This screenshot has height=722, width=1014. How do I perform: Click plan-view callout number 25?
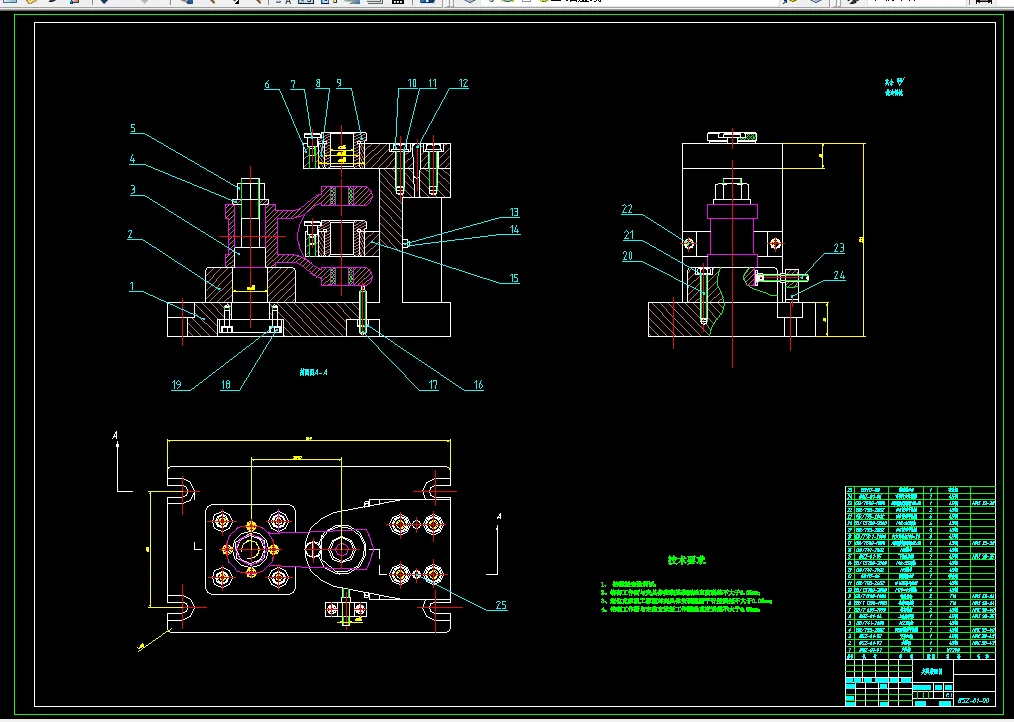tap(501, 606)
